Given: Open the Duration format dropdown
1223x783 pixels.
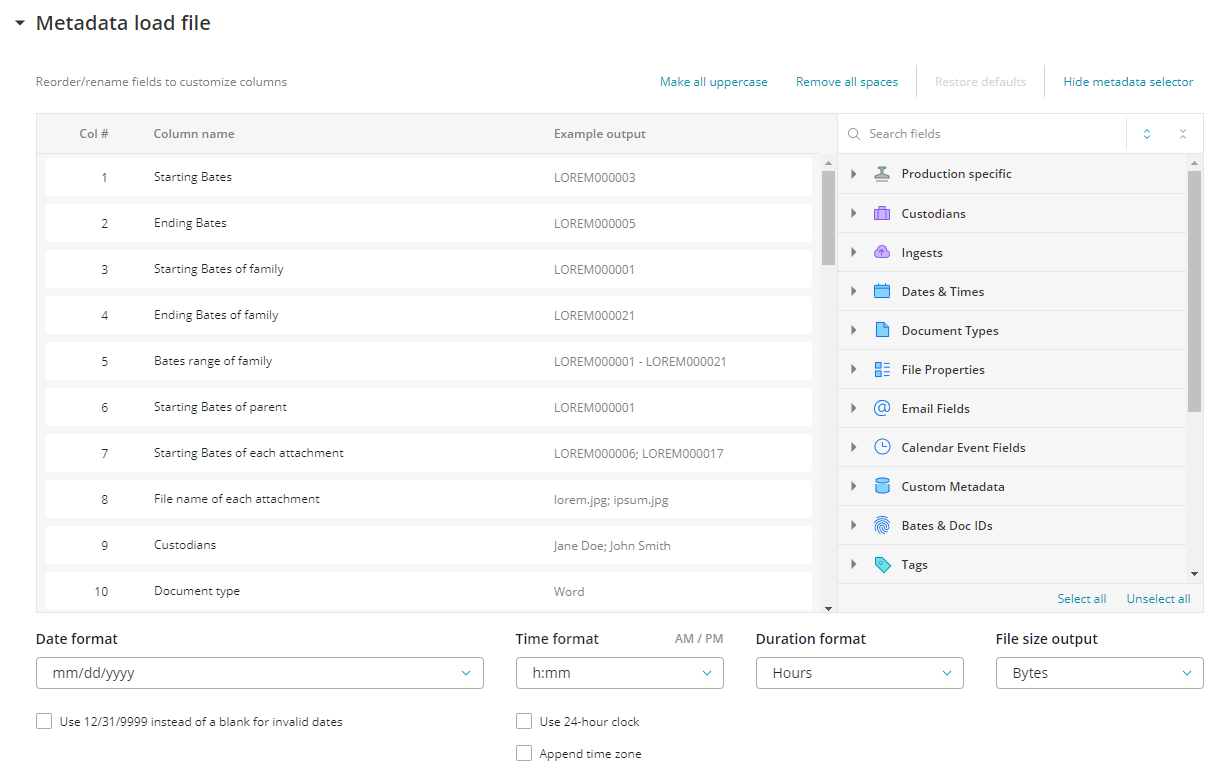Looking at the screenshot, I should coord(860,673).
